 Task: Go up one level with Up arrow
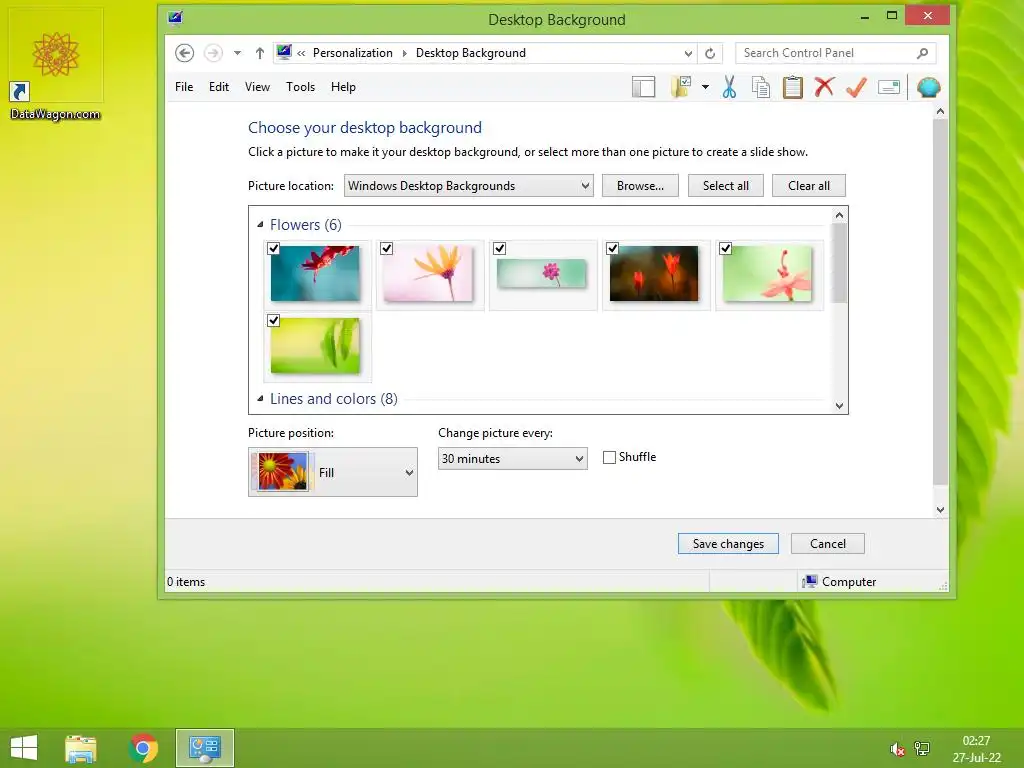coord(260,53)
